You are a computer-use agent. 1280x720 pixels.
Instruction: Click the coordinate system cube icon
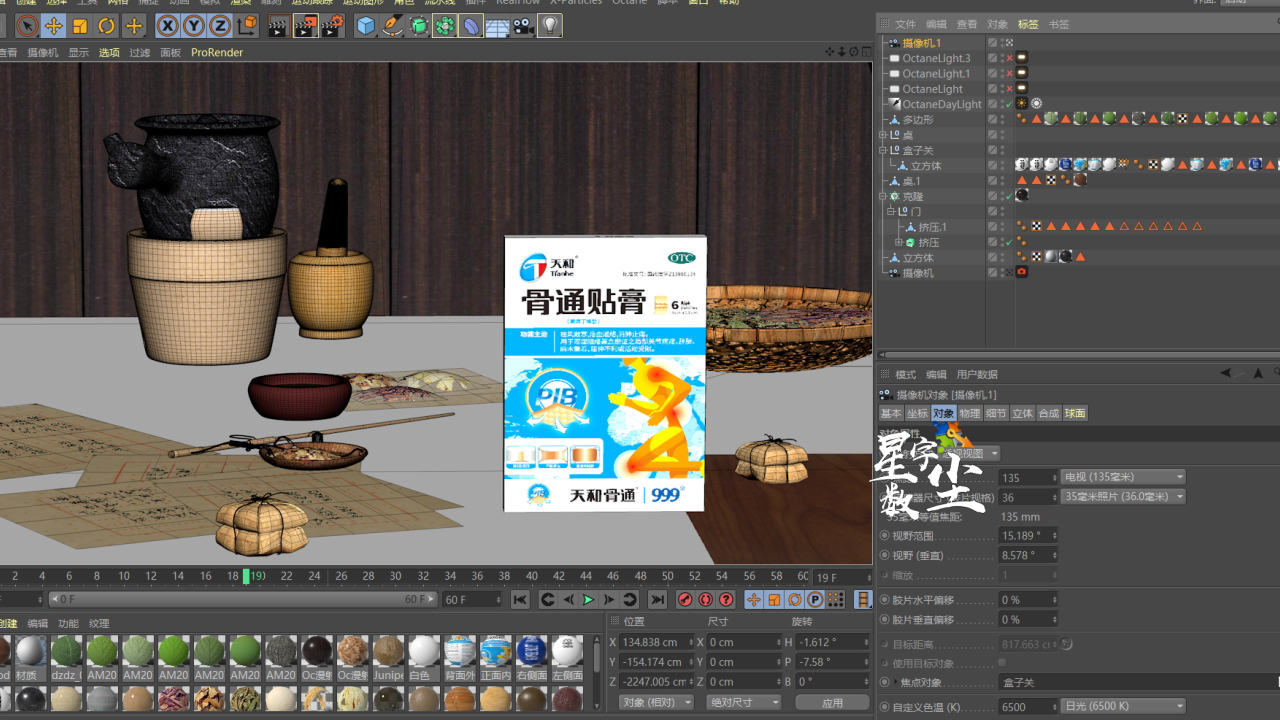pos(246,26)
